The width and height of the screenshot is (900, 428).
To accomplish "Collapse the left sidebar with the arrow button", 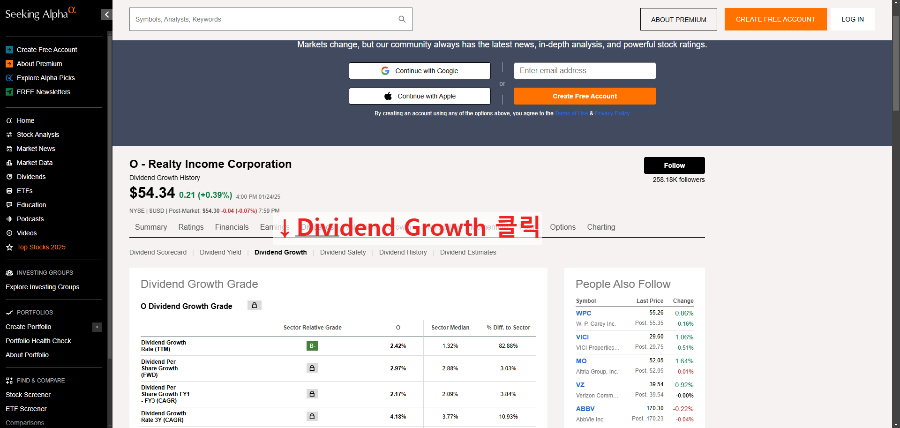I will tap(106, 15).
